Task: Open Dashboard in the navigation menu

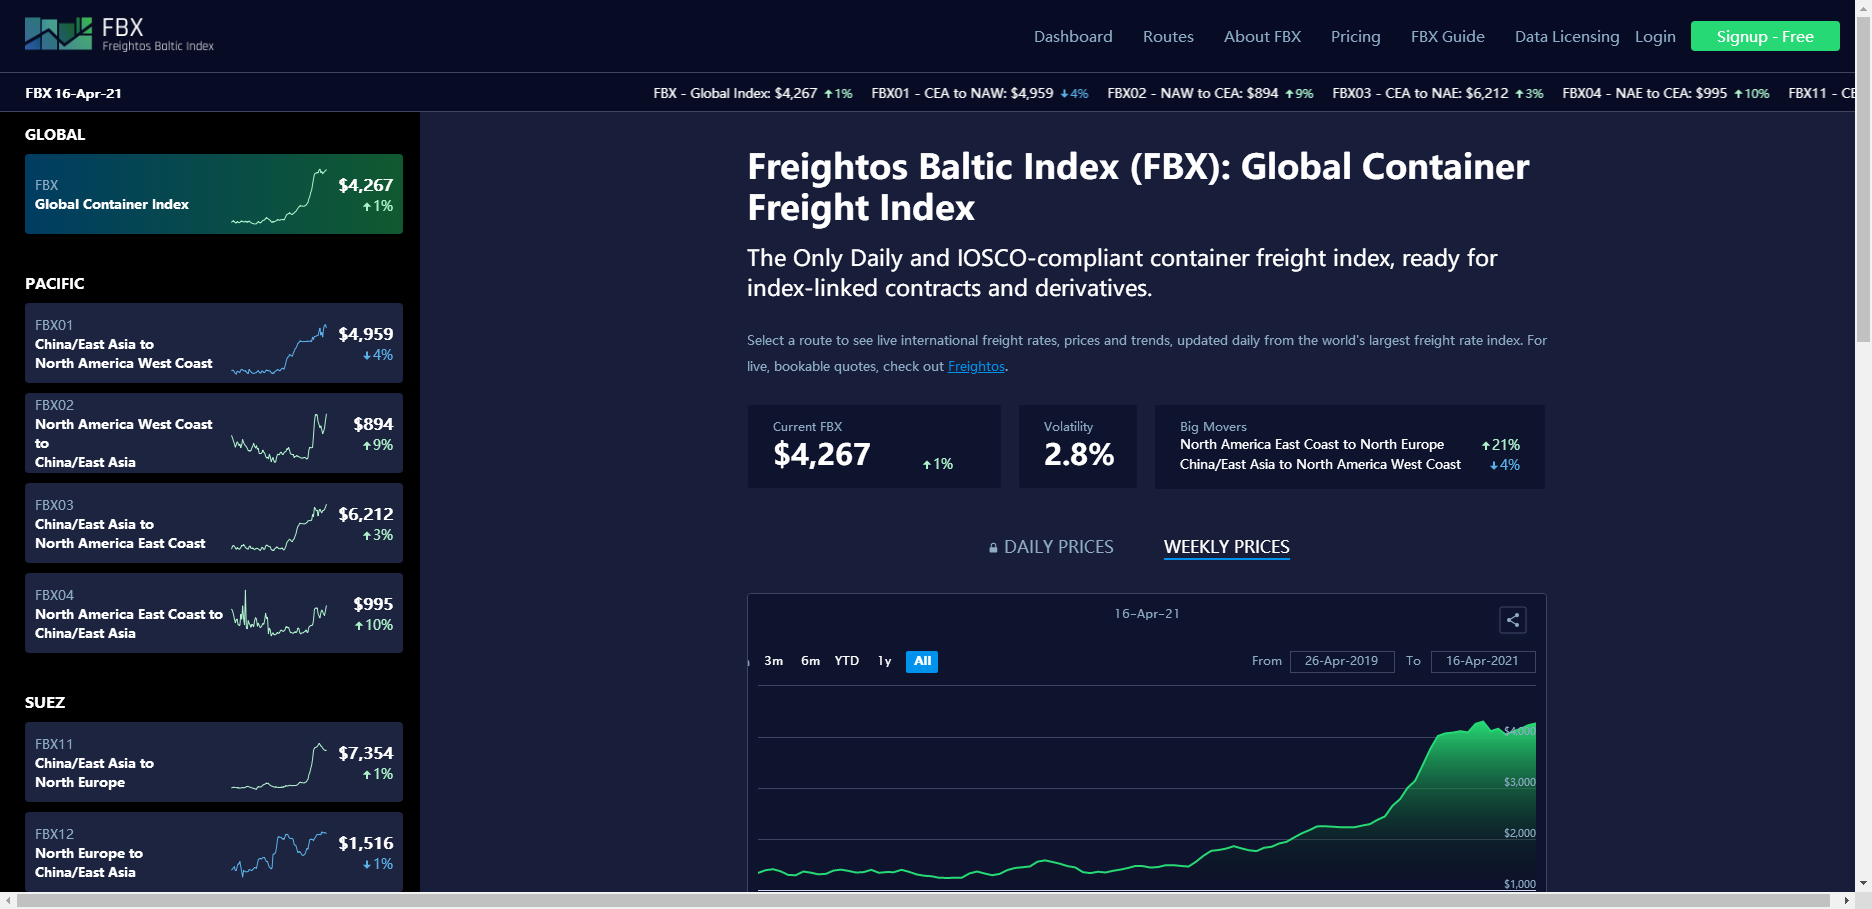Action: point(1072,37)
